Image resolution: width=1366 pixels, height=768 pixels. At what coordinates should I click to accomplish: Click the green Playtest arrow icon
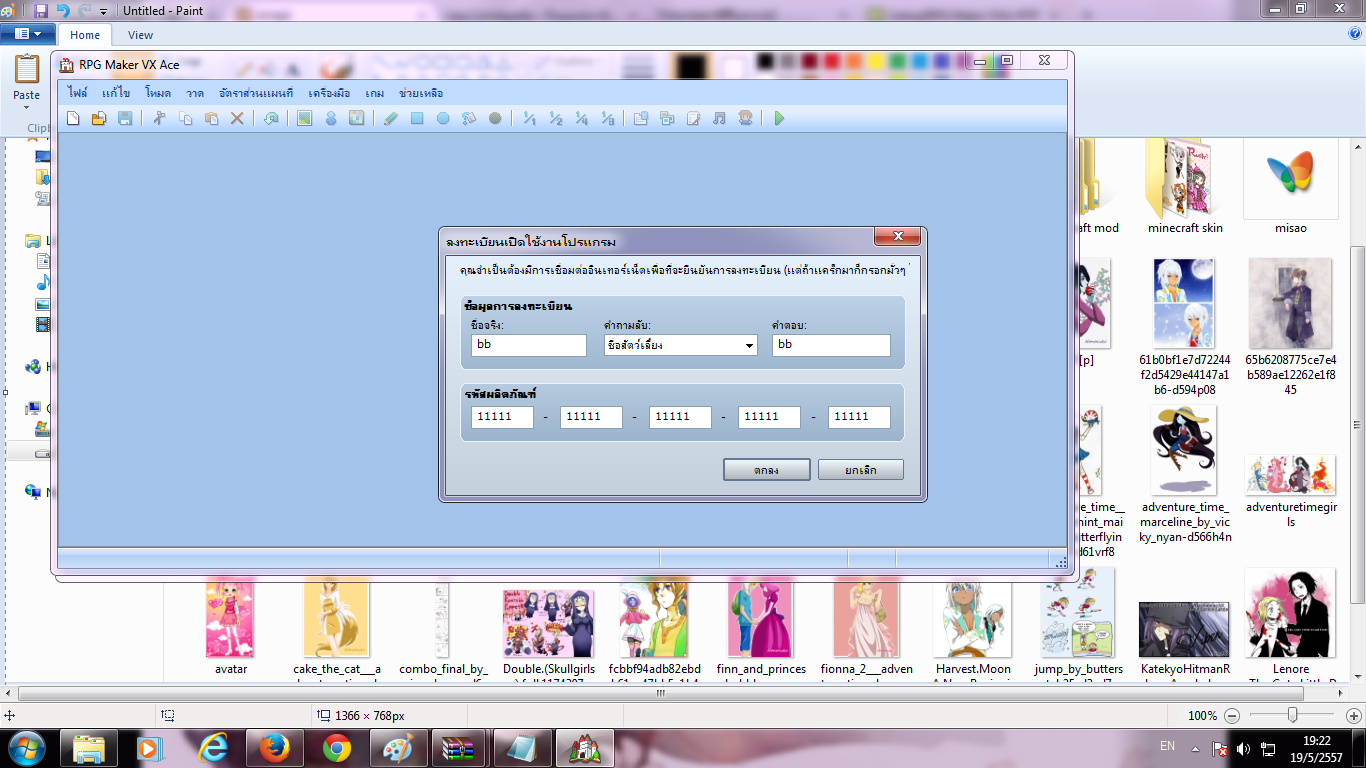pos(779,119)
